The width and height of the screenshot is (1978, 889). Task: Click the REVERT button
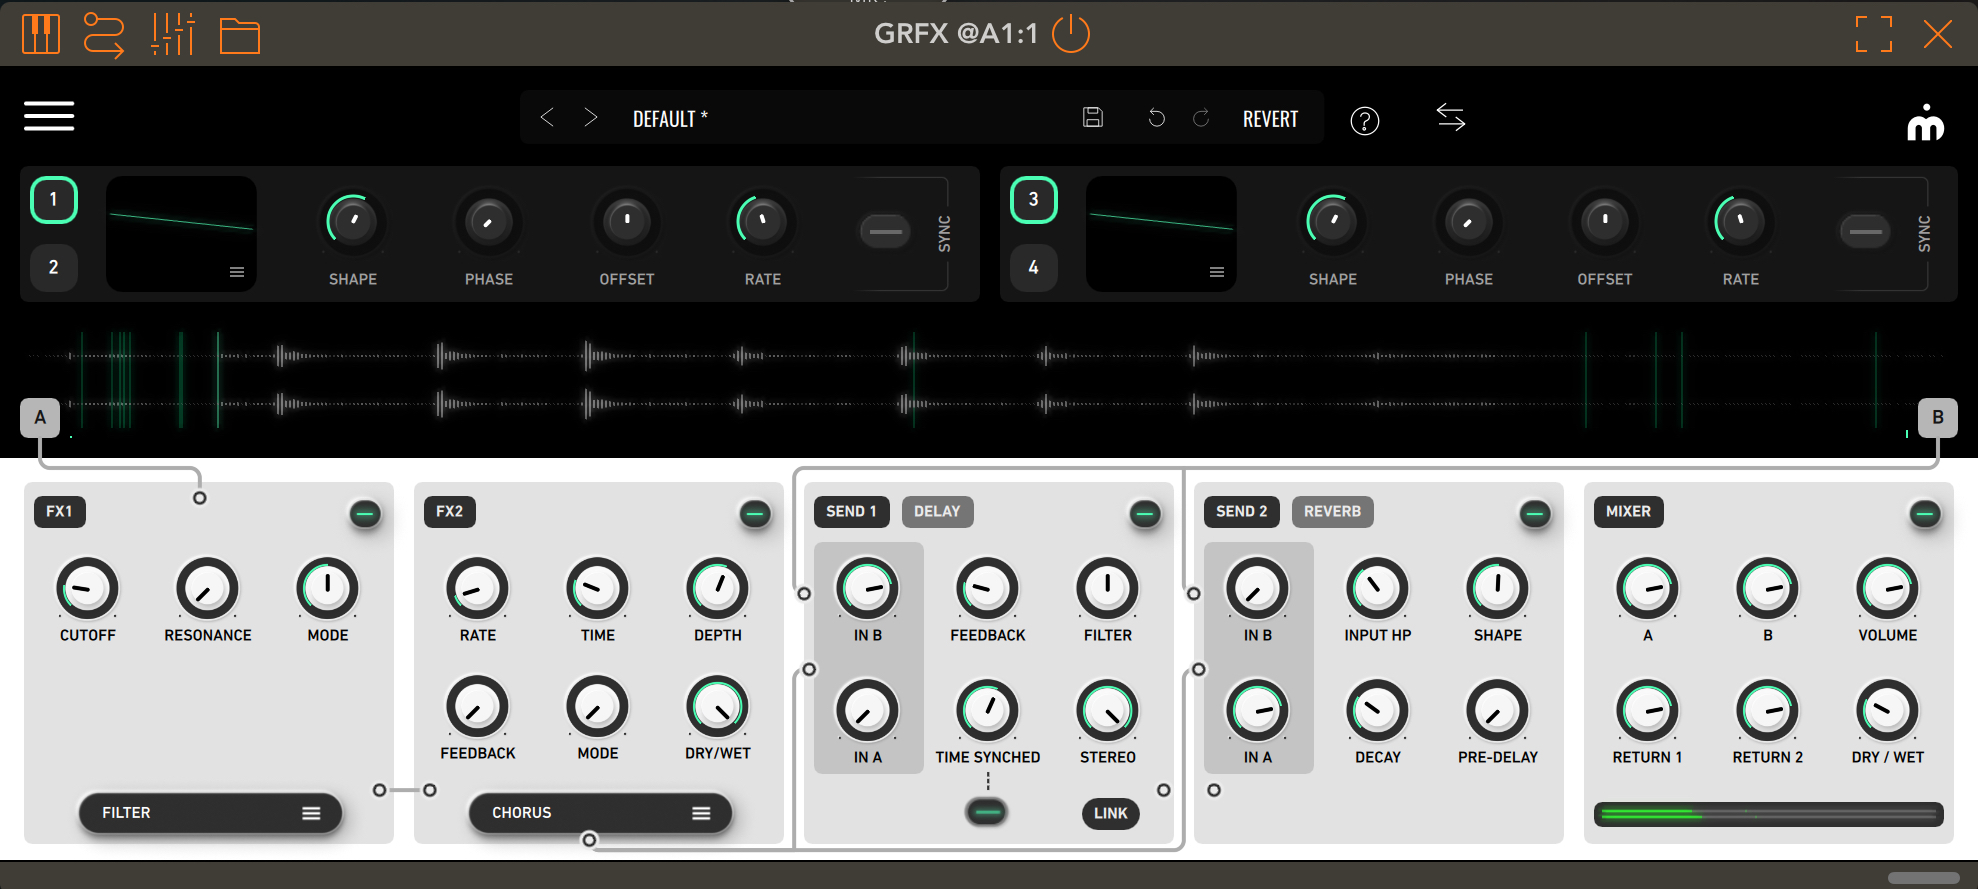click(1270, 119)
